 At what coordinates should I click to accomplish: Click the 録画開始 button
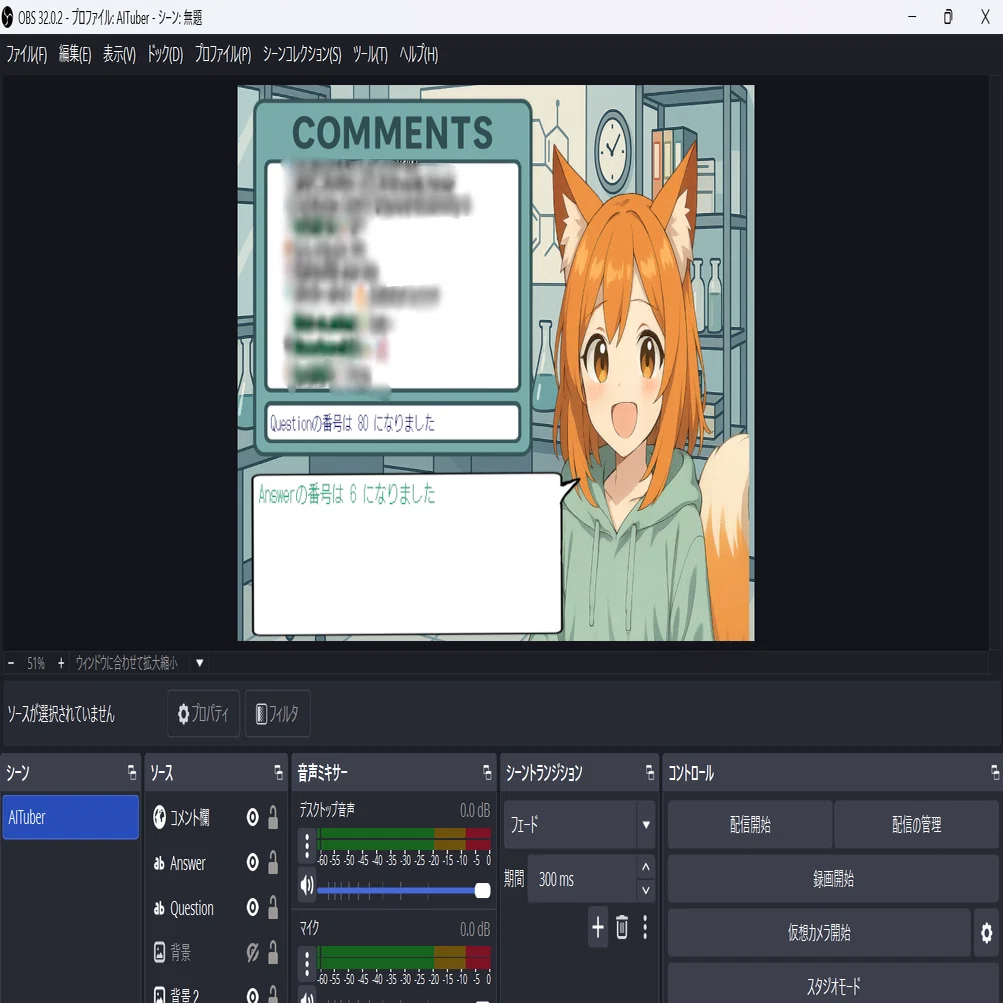point(833,879)
